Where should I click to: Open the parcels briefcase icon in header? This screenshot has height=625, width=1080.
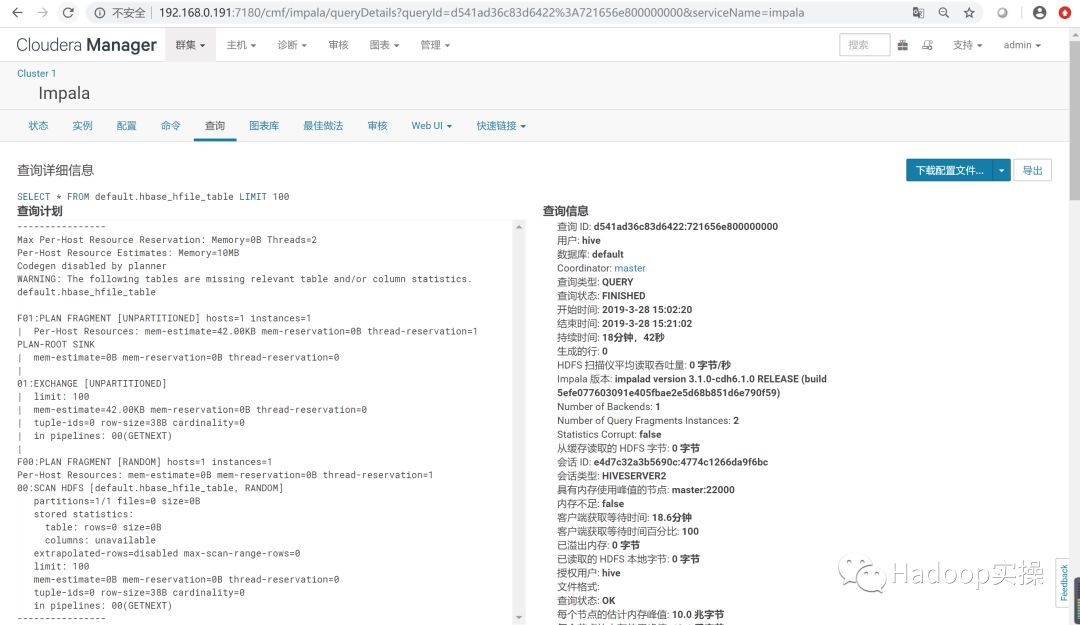coord(902,45)
